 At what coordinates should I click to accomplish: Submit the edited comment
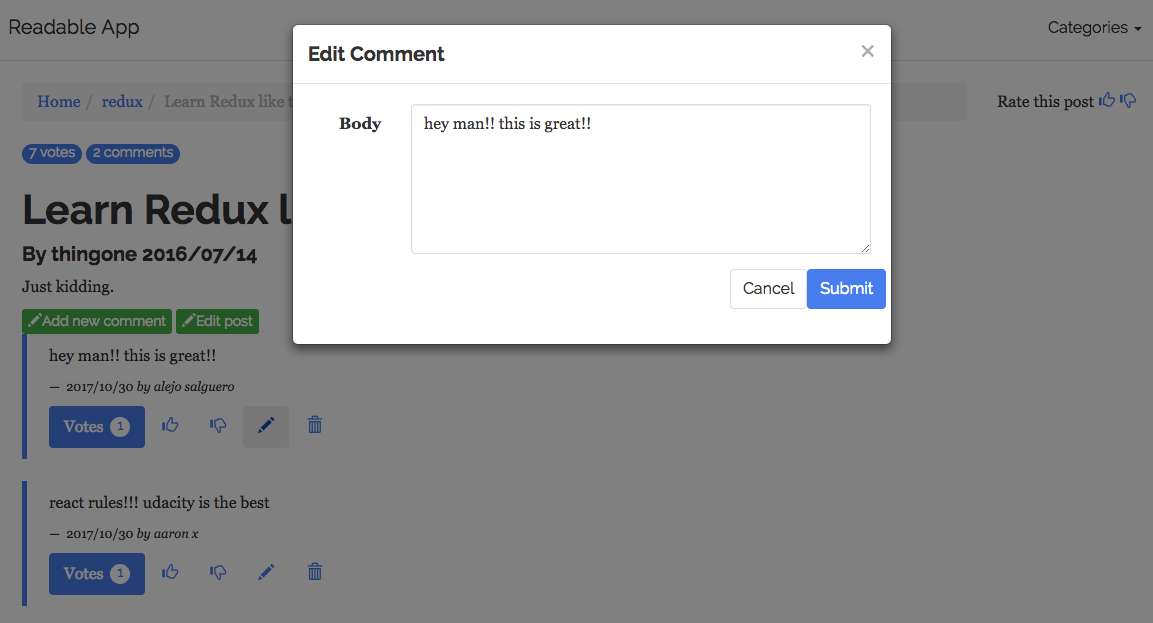(x=846, y=289)
